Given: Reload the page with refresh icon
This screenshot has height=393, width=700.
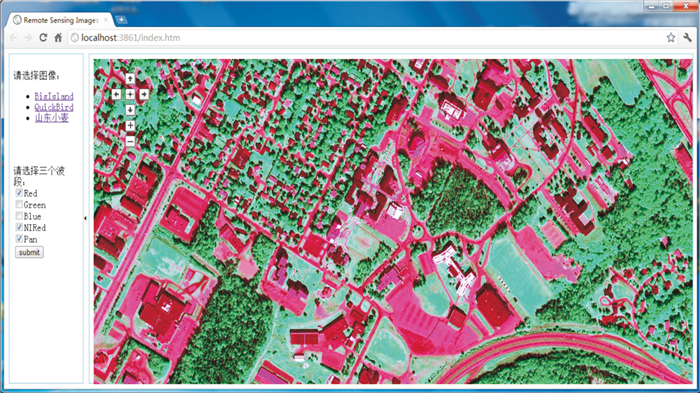Looking at the screenshot, I should (x=43, y=38).
